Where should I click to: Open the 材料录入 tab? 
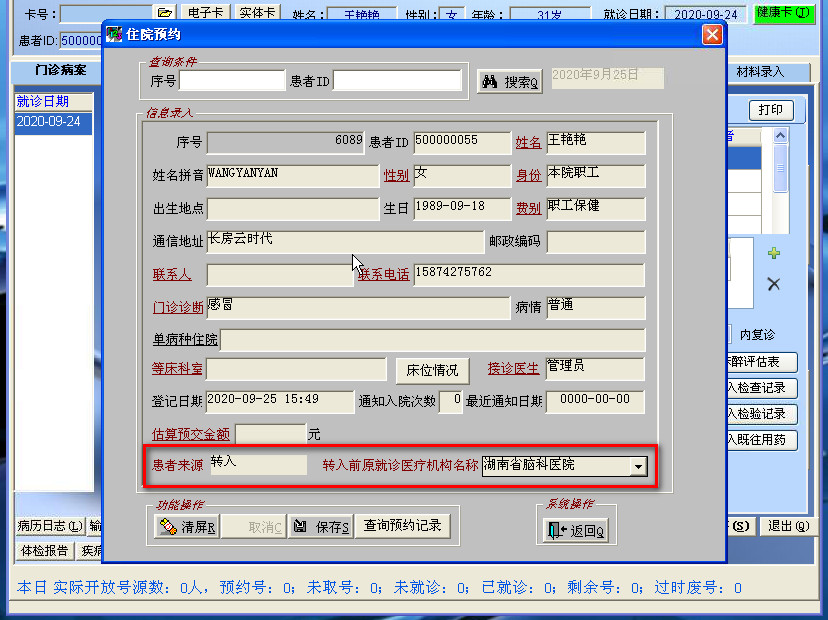point(760,72)
